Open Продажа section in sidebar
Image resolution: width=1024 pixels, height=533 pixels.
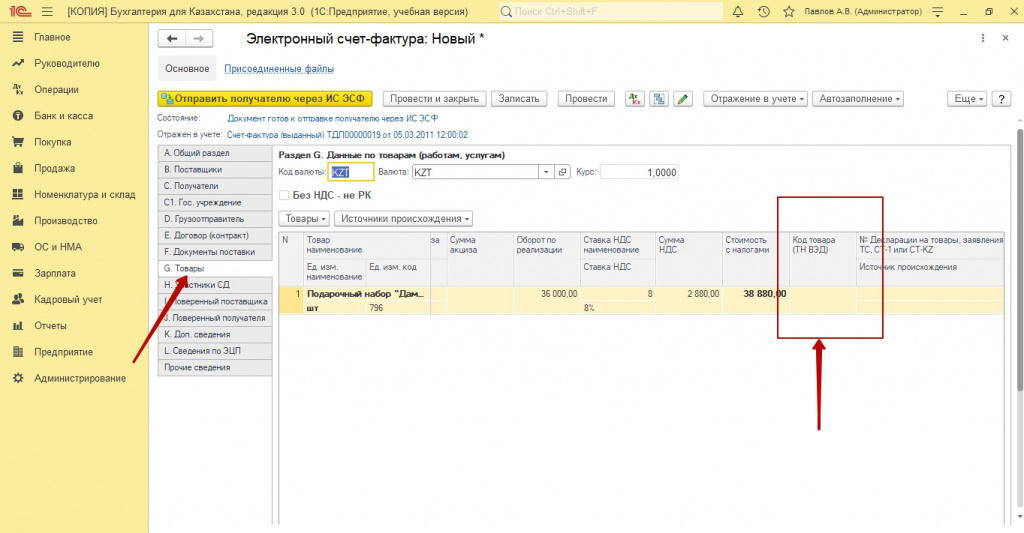54,168
